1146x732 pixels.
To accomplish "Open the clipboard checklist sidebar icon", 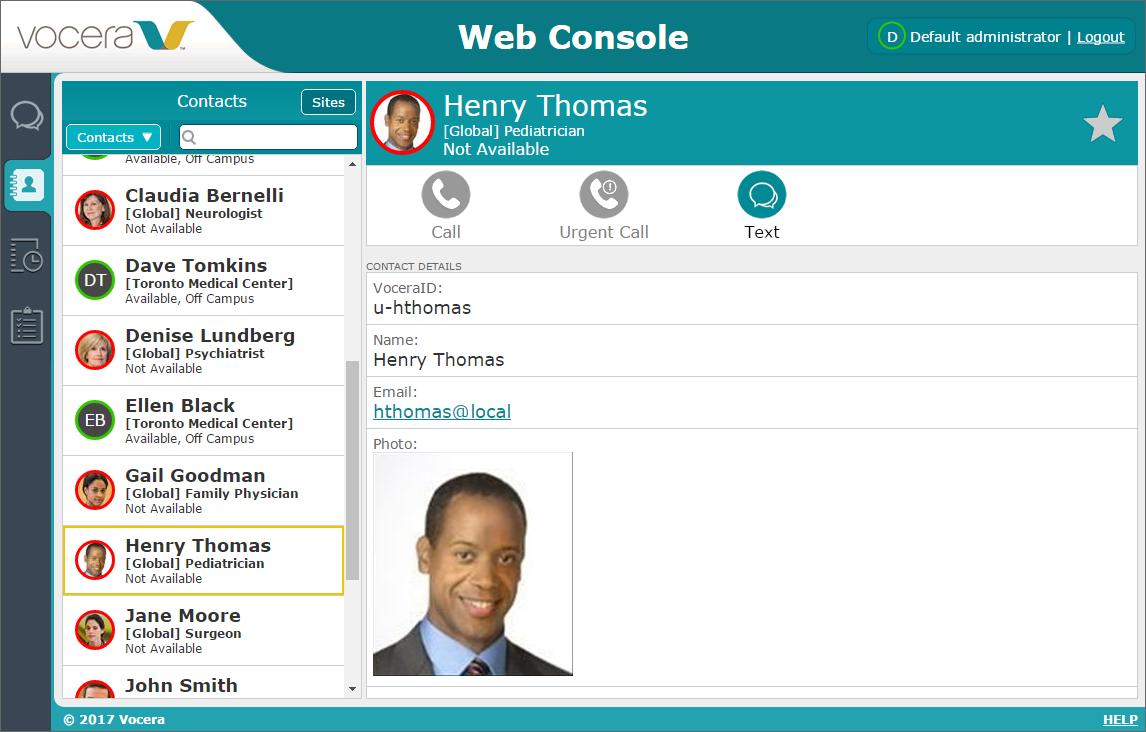I will (27, 325).
